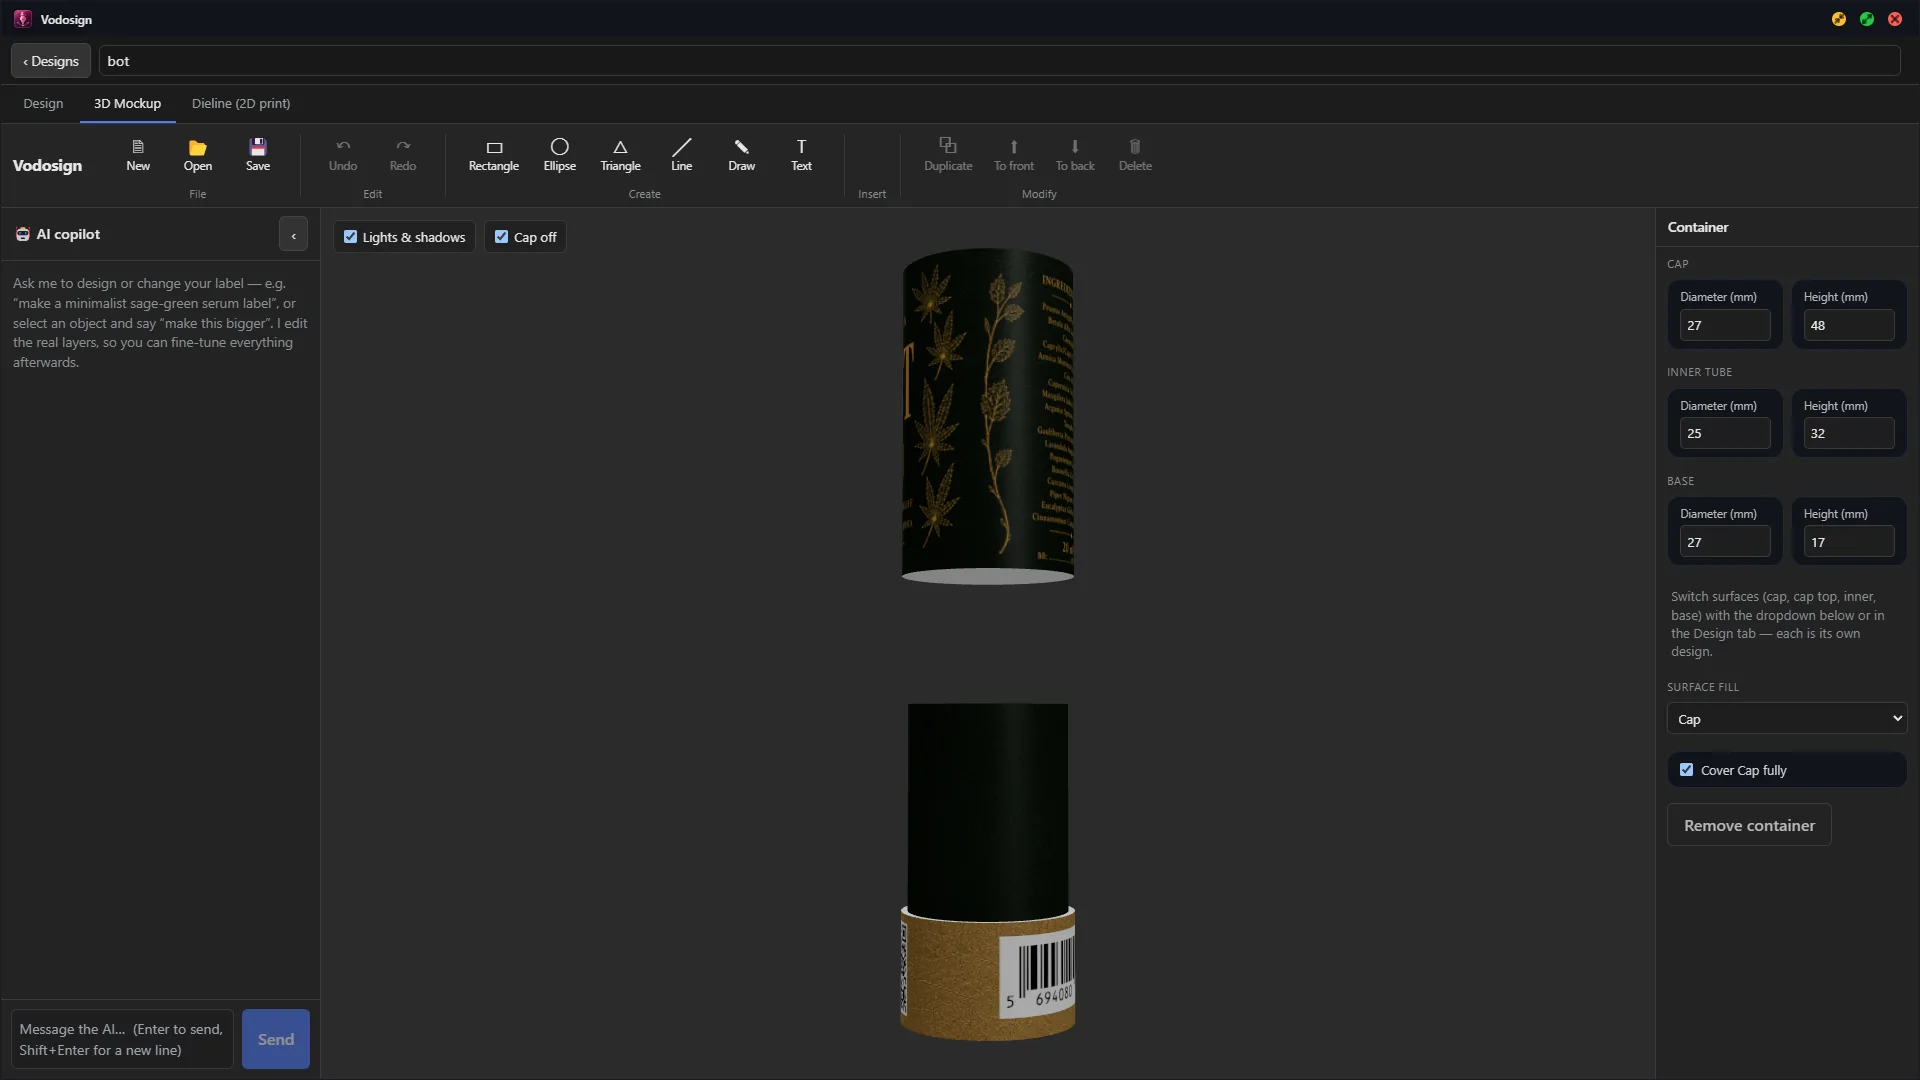1920x1080 pixels.
Task: Collapse the AI copilot panel
Action: [293, 235]
